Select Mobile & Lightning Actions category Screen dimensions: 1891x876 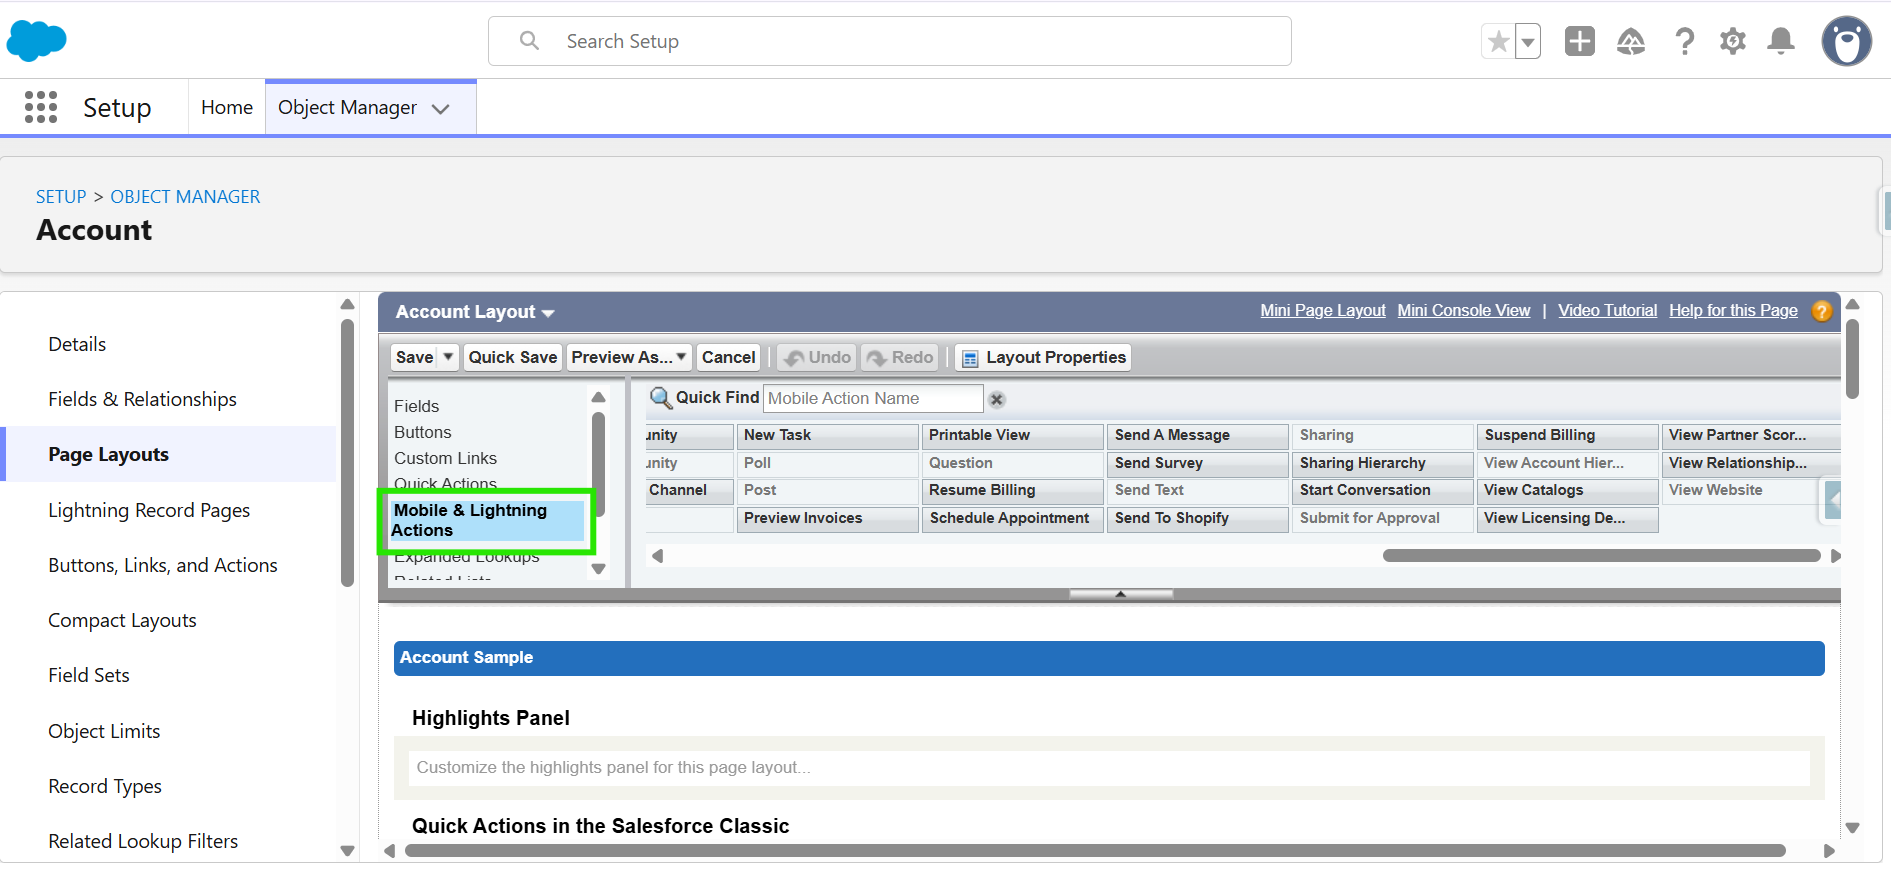click(x=487, y=520)
